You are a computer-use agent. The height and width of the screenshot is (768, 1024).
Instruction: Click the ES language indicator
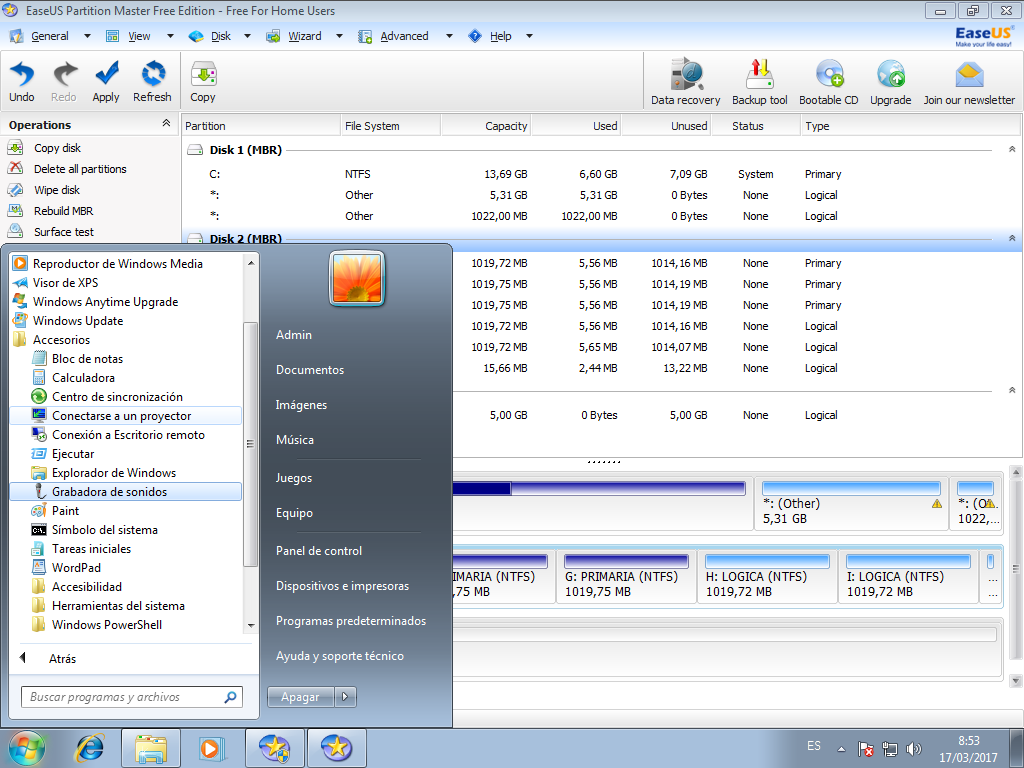(x=814, y=746)
